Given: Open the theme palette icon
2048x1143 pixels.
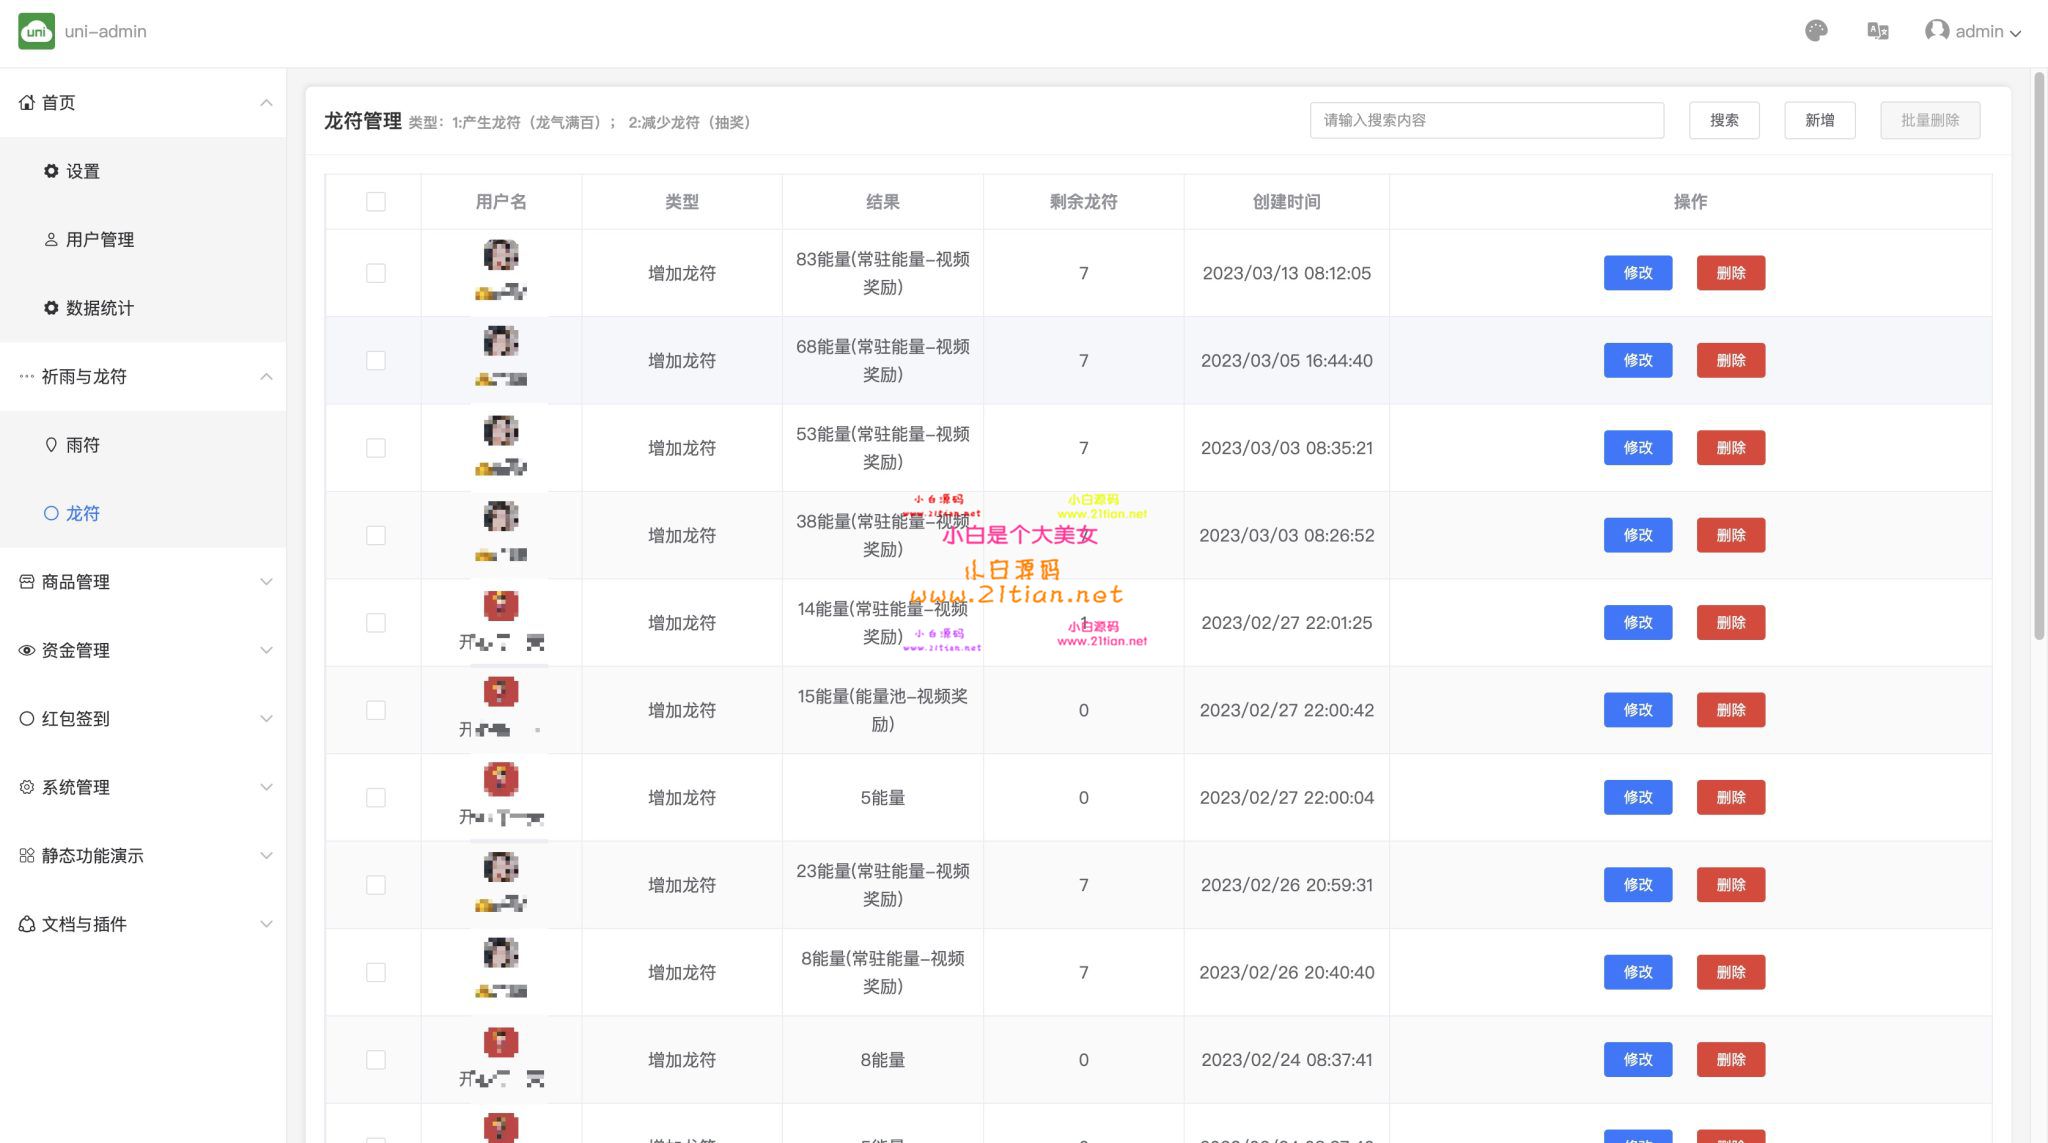Looking at the screenshot, I should (x=1816, y=31).
